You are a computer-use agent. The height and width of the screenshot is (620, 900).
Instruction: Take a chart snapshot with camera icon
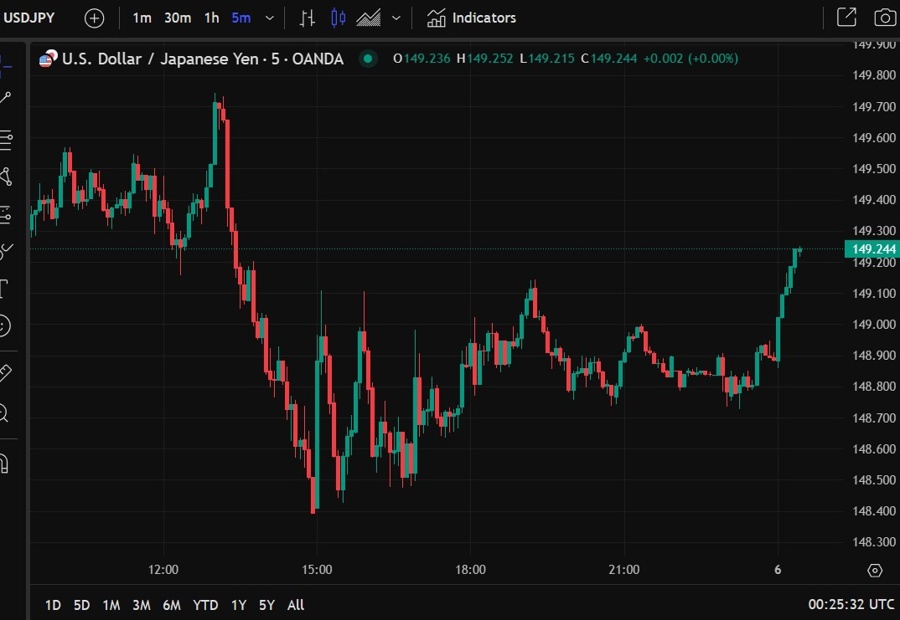tap(884, 18)
